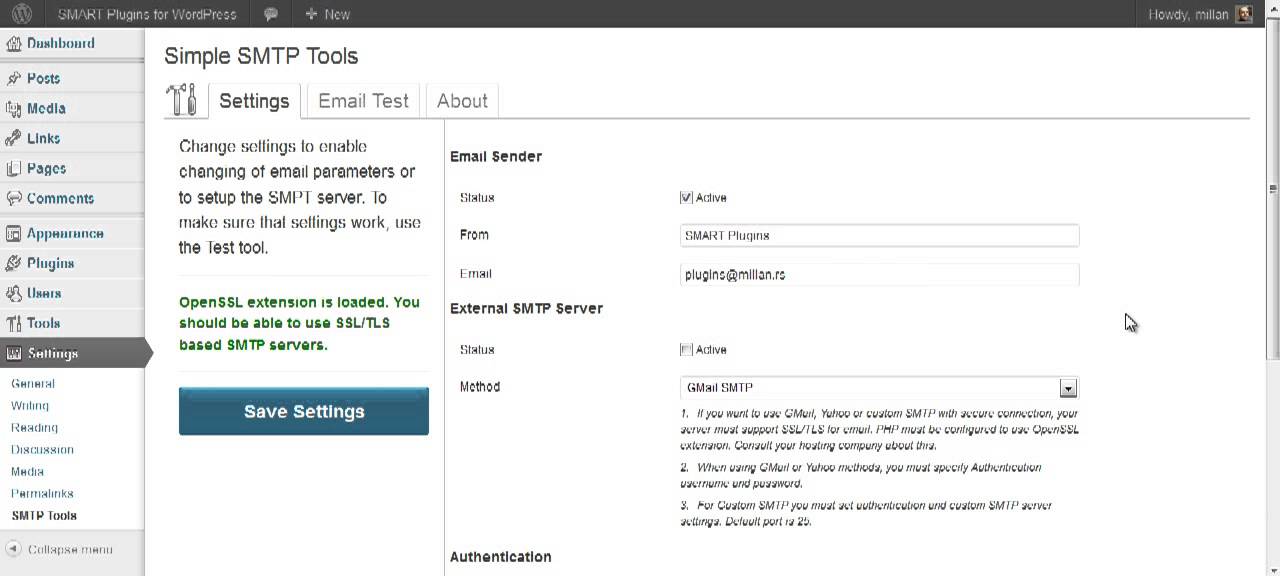Image resolution: width=1280 pixels, height=576 pixels.
Task: Open the New content menu
Action: coord(327,14)
